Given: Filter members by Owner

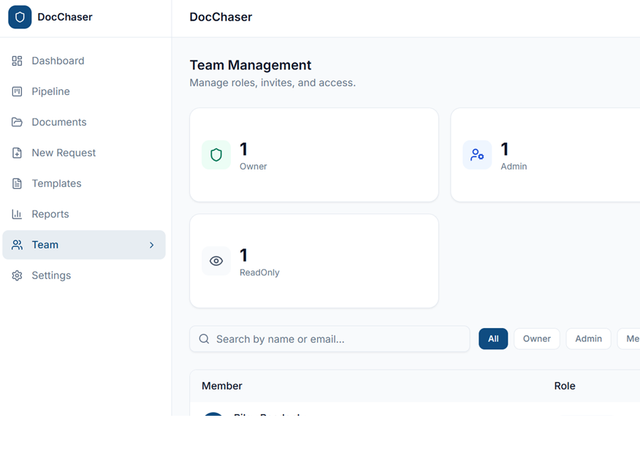Looking at the screenshot, I should pos(537,339).
